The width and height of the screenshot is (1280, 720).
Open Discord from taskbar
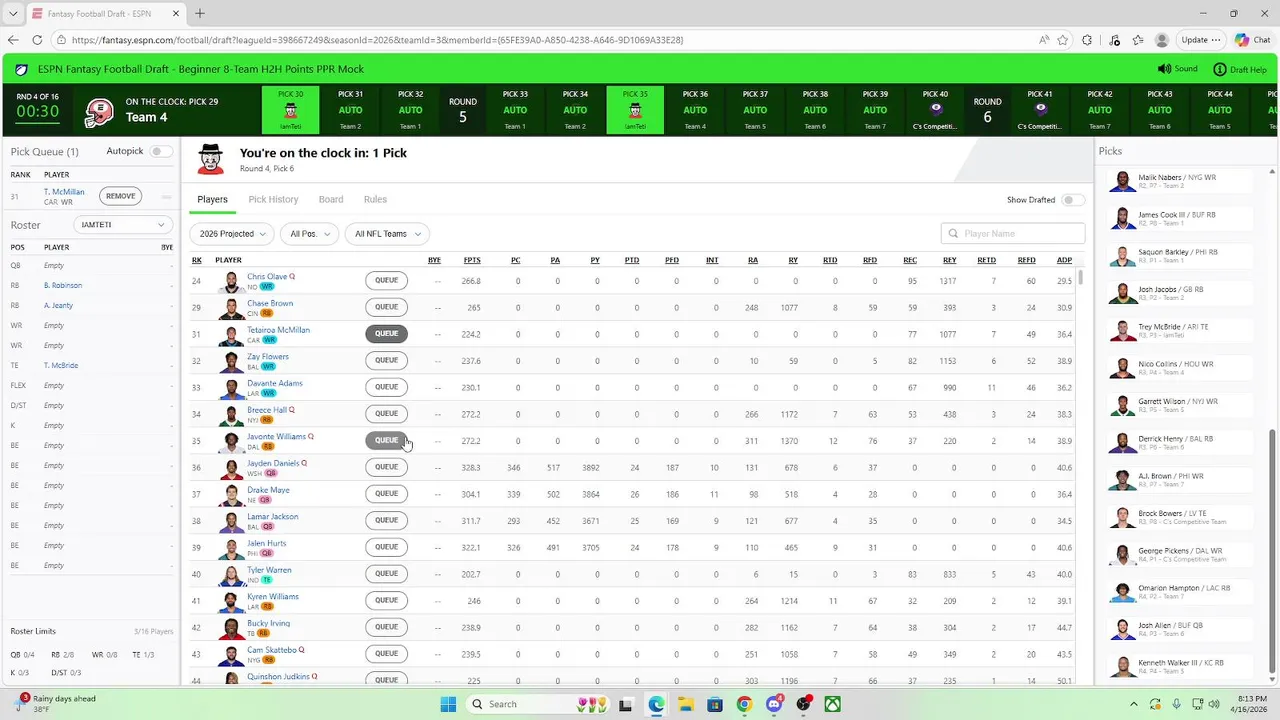coord(773,704)
